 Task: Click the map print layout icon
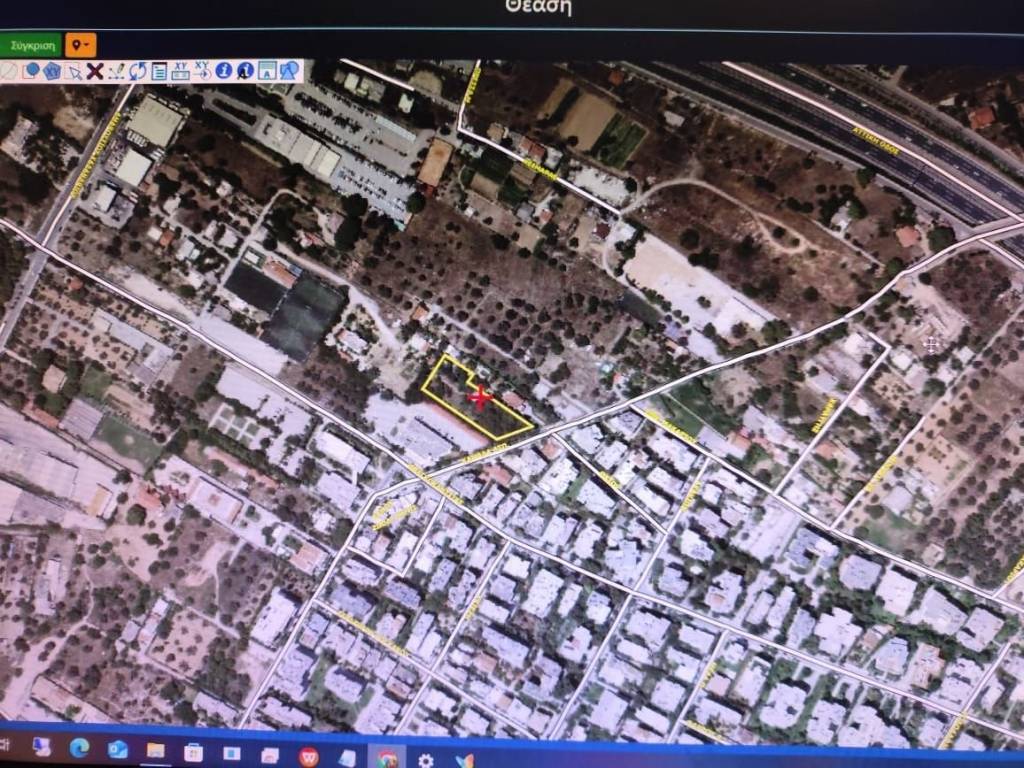tap(267, 70)
